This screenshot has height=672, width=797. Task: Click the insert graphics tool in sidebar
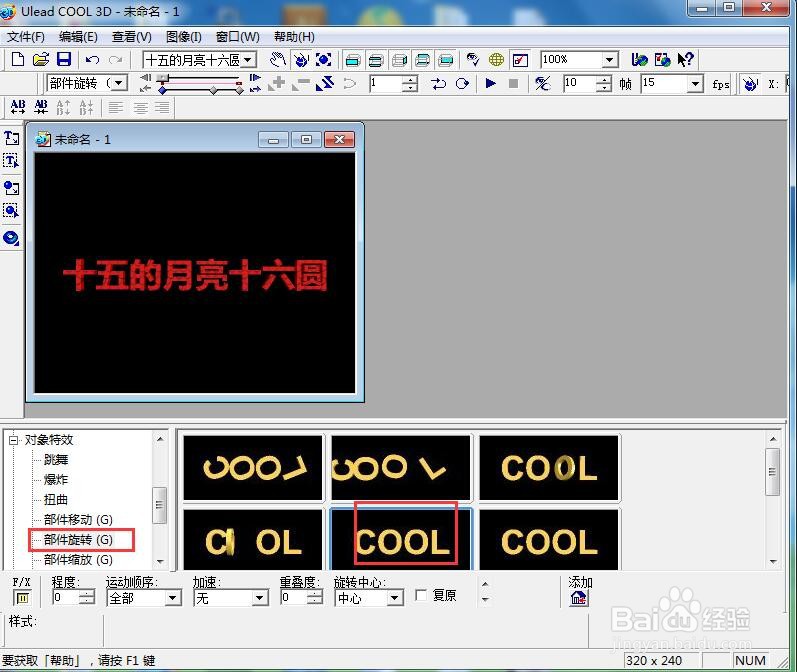pos(12,188)
